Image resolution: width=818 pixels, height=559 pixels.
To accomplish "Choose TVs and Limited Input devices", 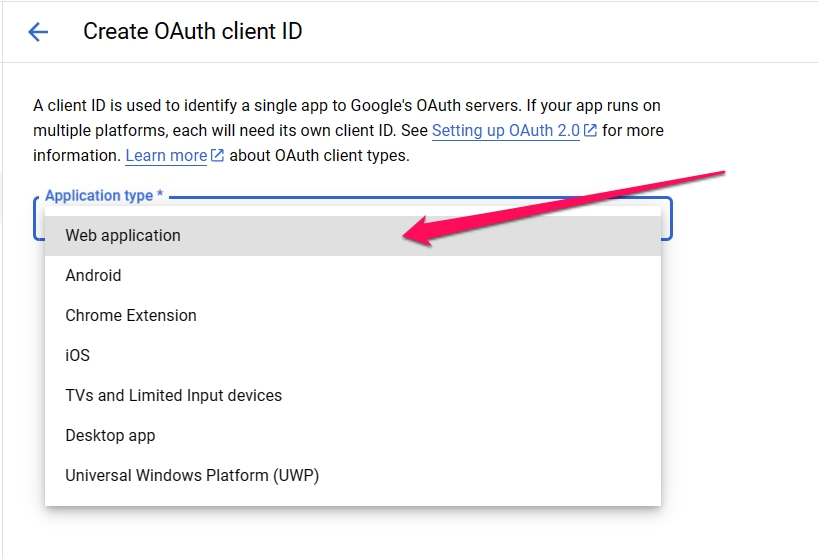I will 353,396.
